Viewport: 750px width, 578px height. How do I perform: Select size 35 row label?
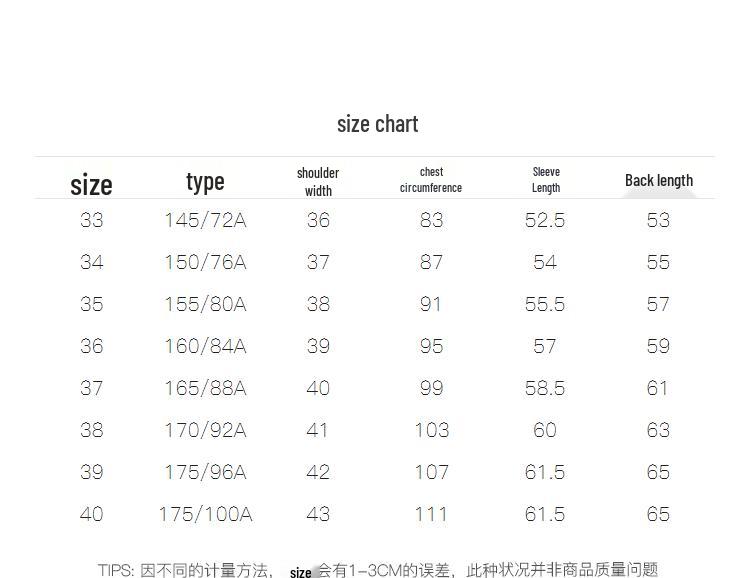click(92, 304)
